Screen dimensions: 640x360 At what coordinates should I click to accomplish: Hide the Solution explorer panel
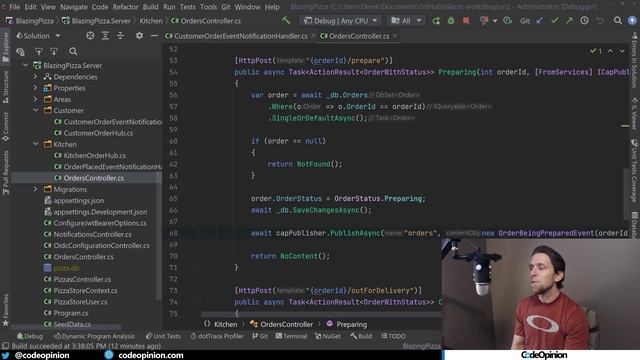[x=154, y=36]
